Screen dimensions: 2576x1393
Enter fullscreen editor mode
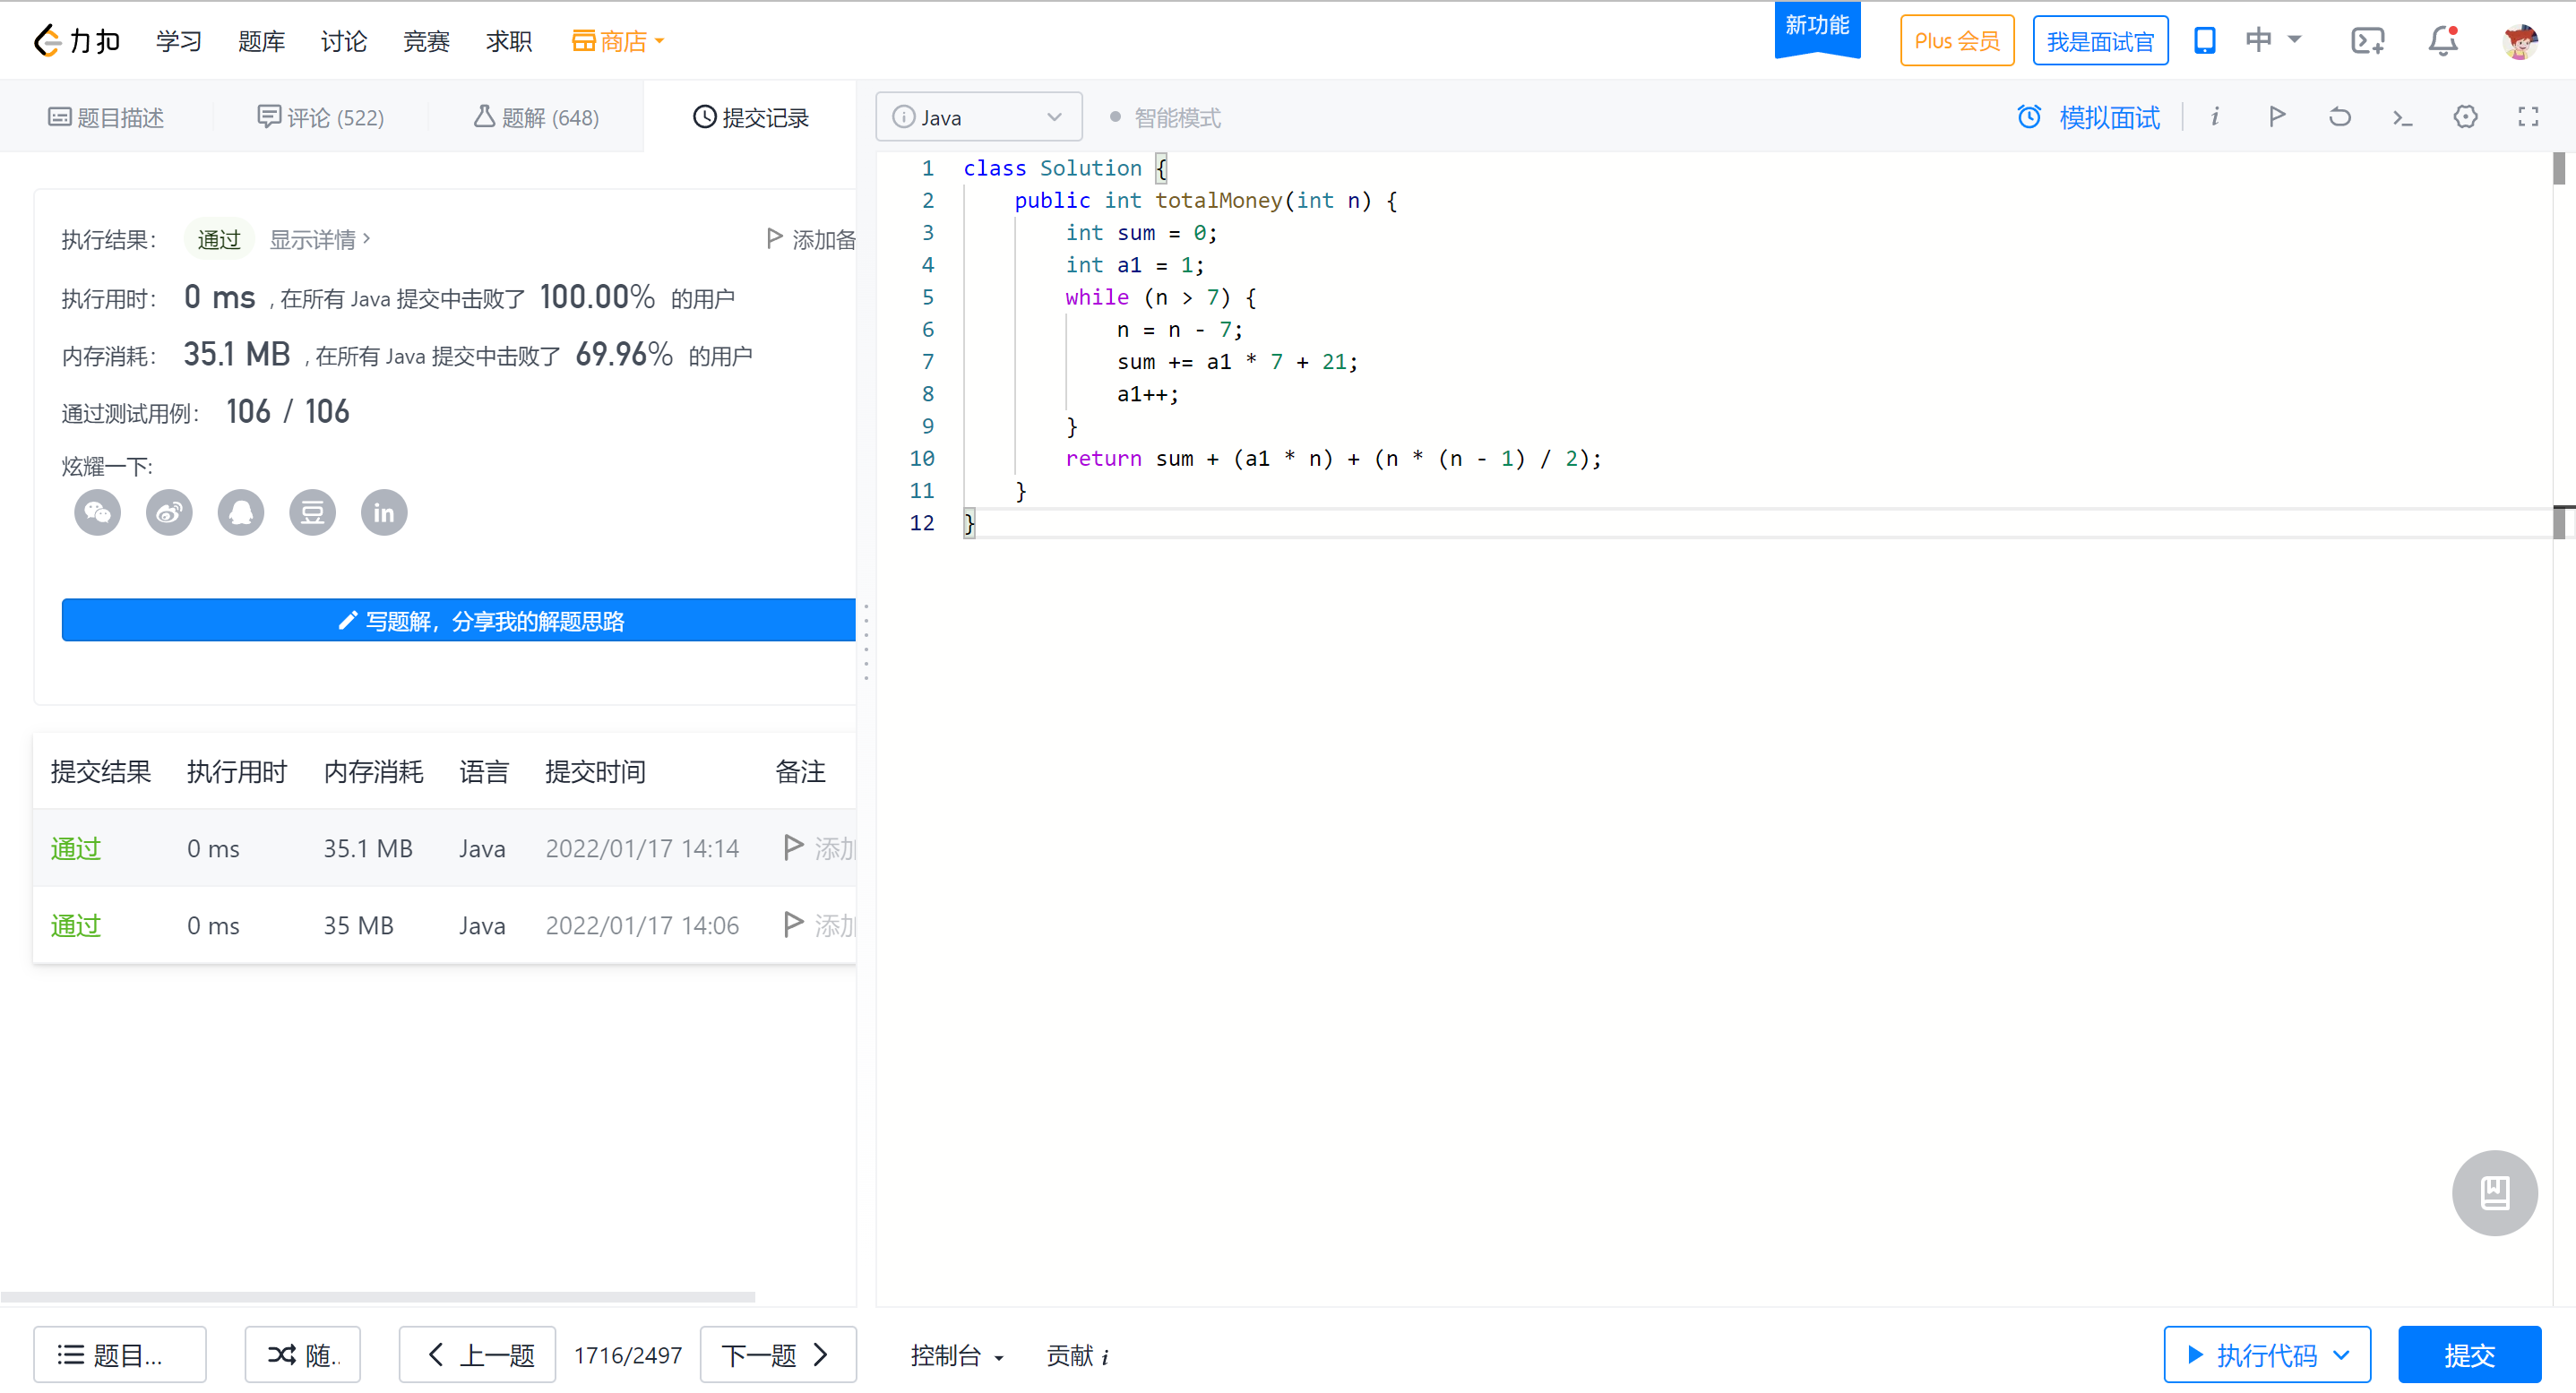[x=2528, y=117]
